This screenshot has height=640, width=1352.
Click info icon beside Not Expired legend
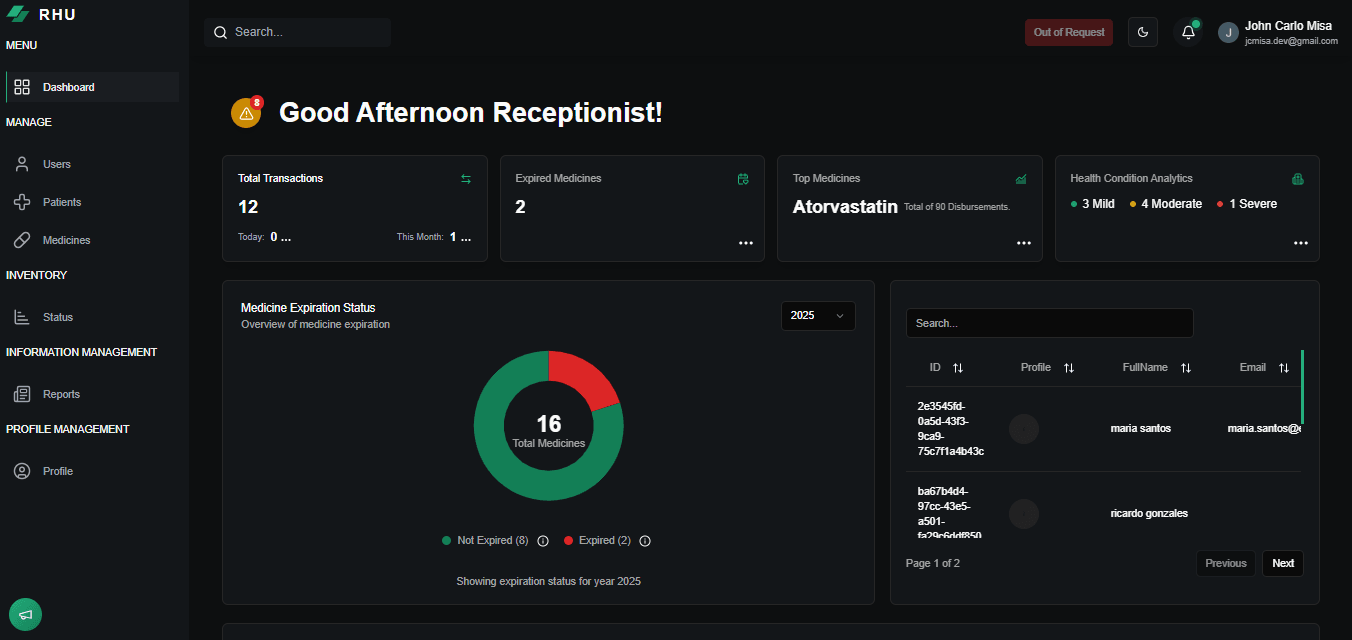543,541
